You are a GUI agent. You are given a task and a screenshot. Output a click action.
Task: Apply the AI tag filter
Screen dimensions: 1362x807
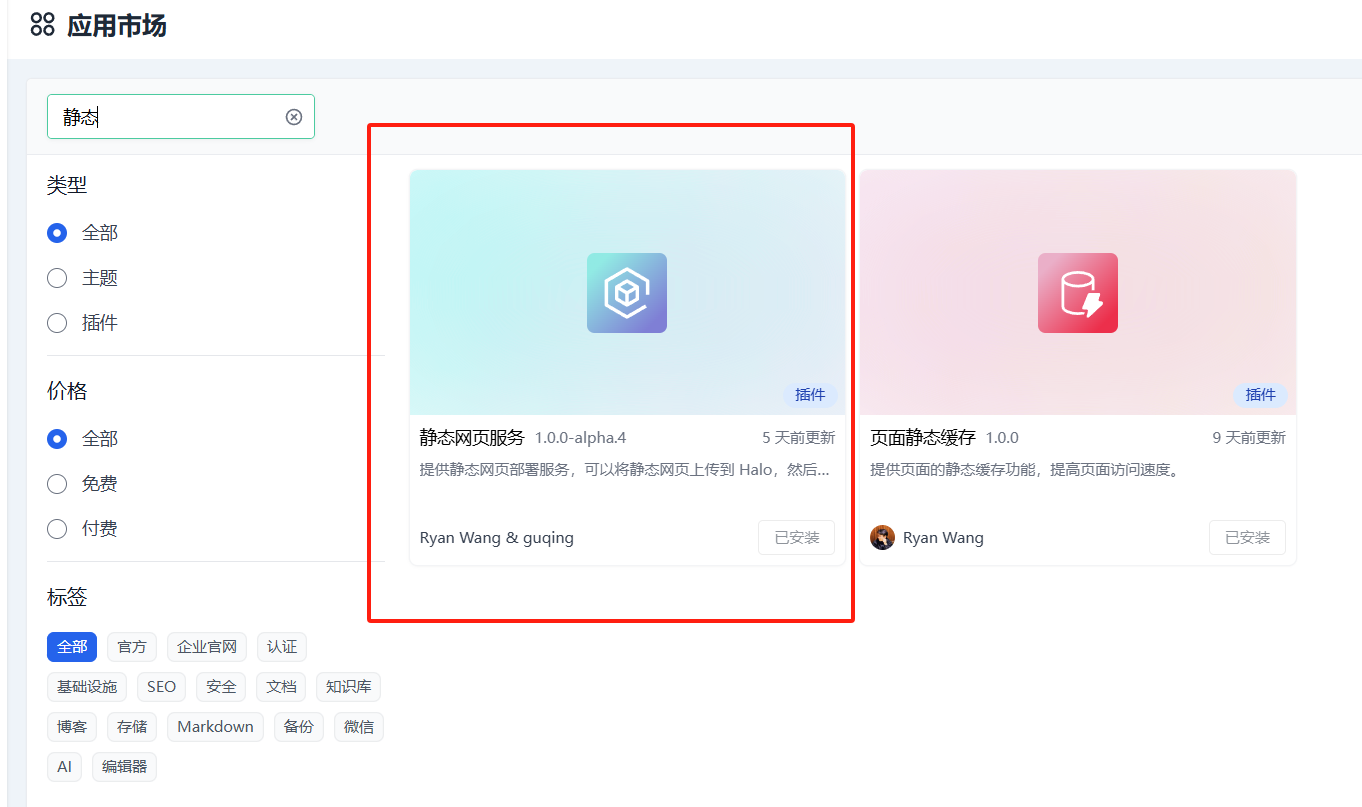point(64,767)
